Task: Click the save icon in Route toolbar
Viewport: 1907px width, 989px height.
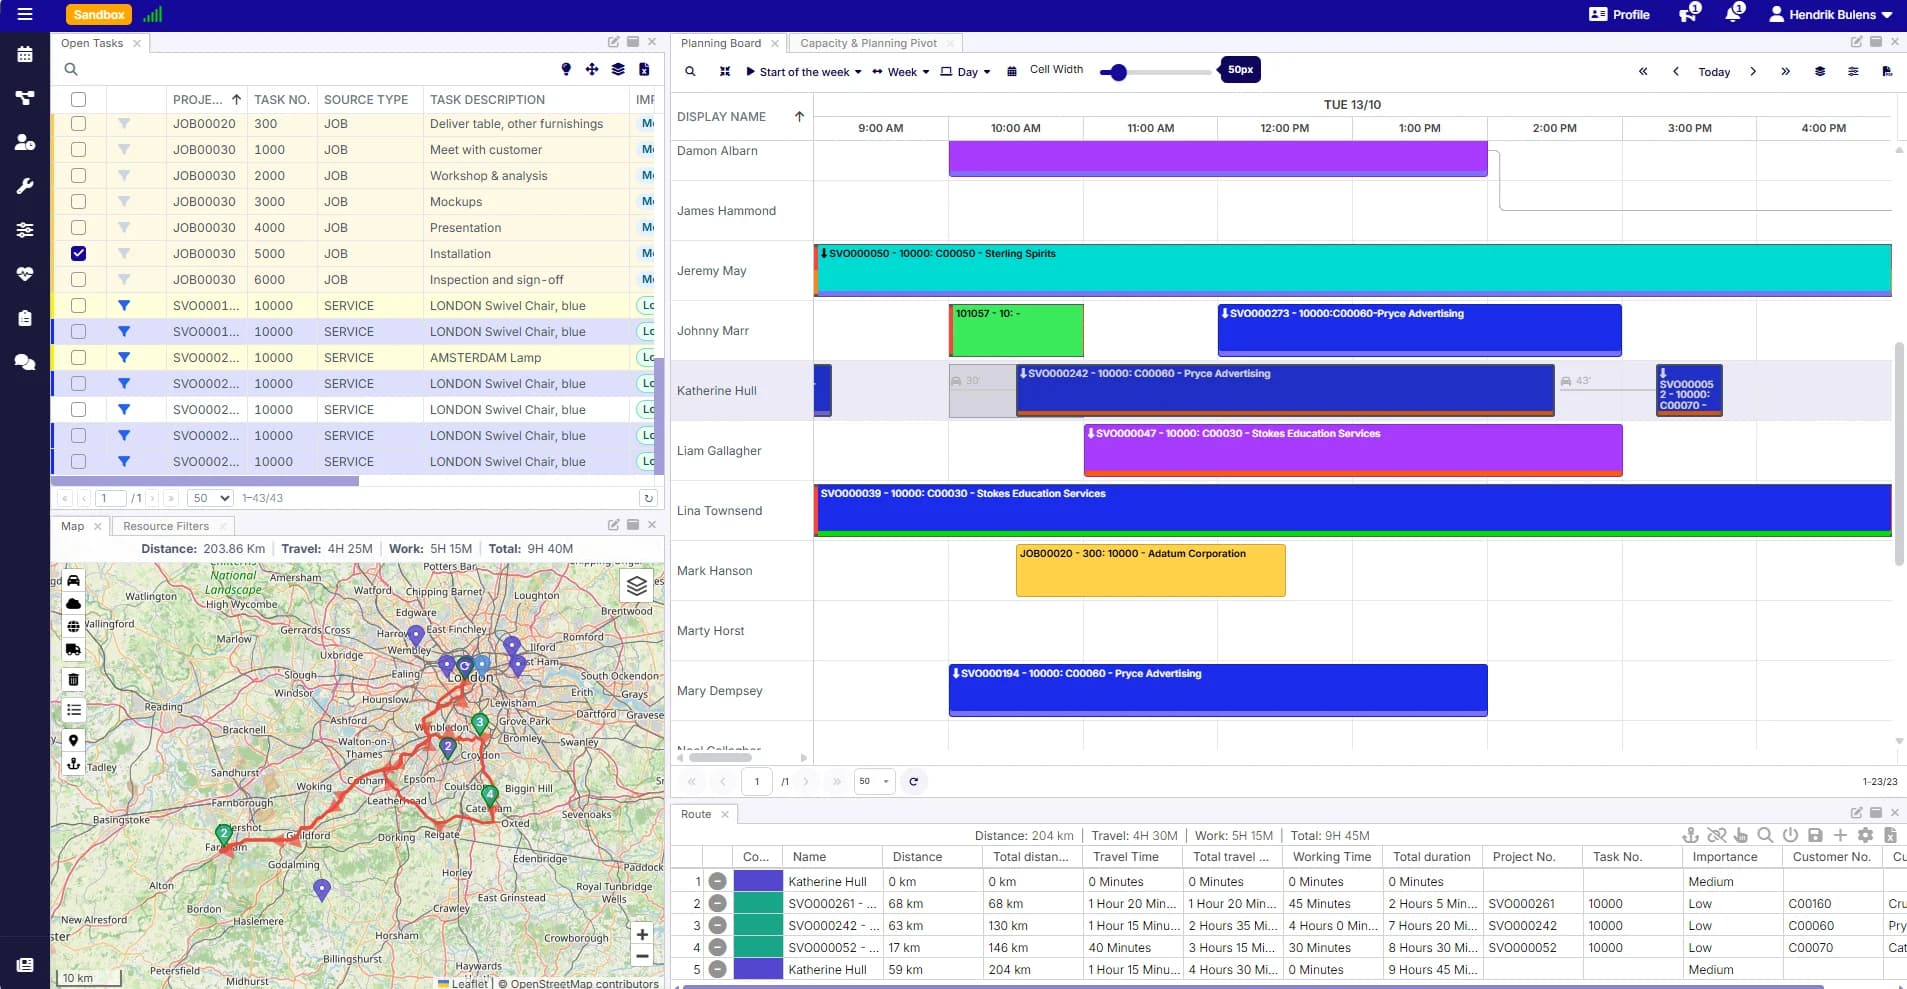Action: (1815, 835)
